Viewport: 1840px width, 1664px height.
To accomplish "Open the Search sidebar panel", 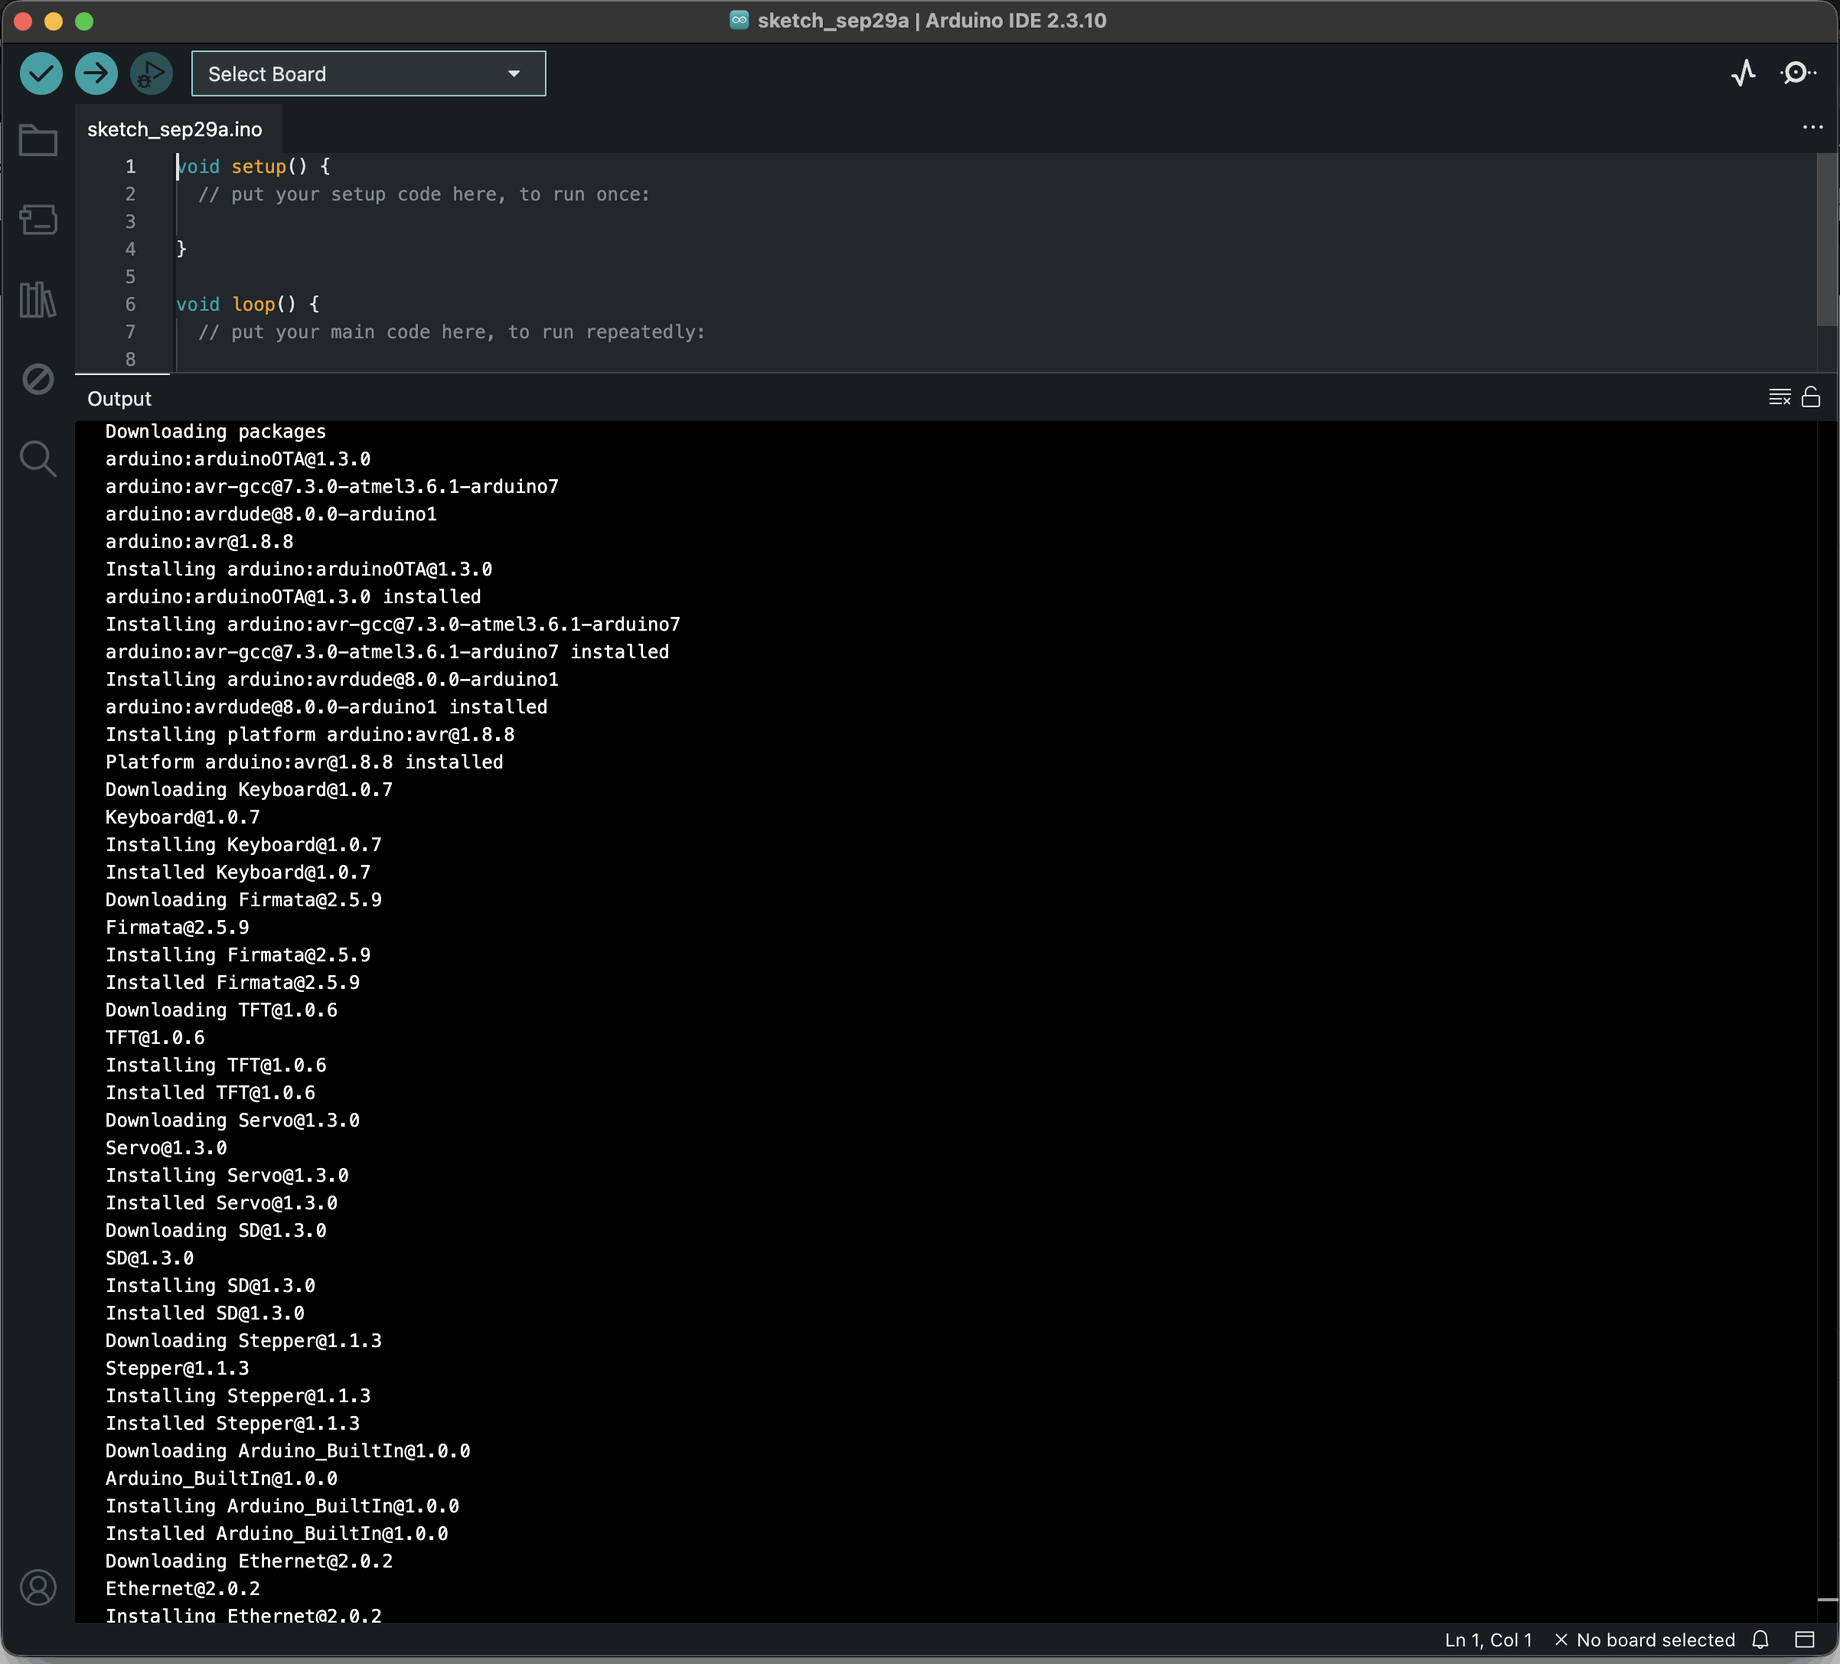I will tap(38, 459).
